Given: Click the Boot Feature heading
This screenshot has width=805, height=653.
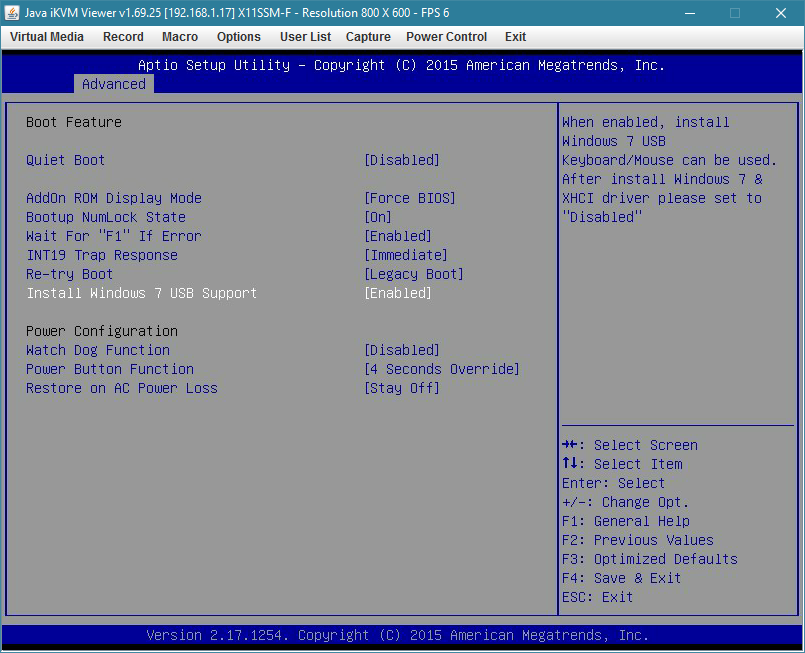Looking at the screenshot, I should tap(74, 122).
